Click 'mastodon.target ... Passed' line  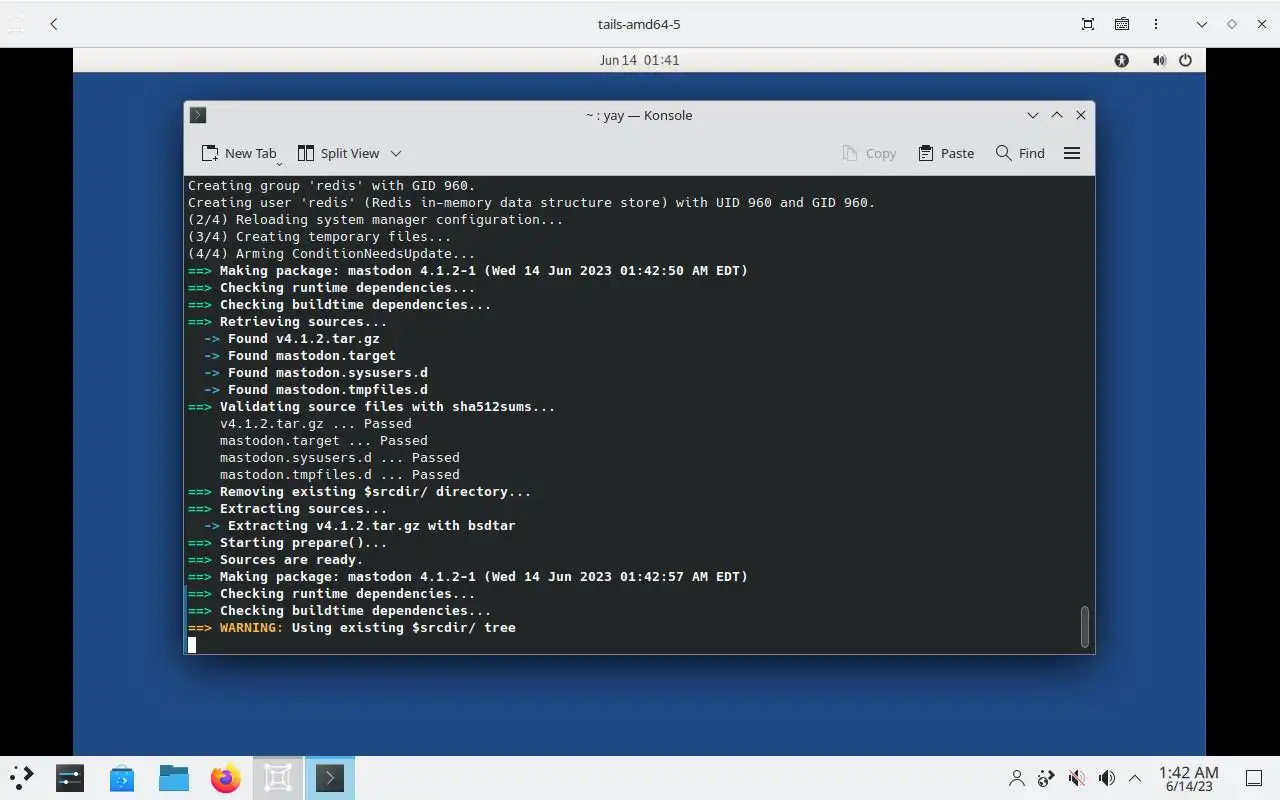coord(324,441)
